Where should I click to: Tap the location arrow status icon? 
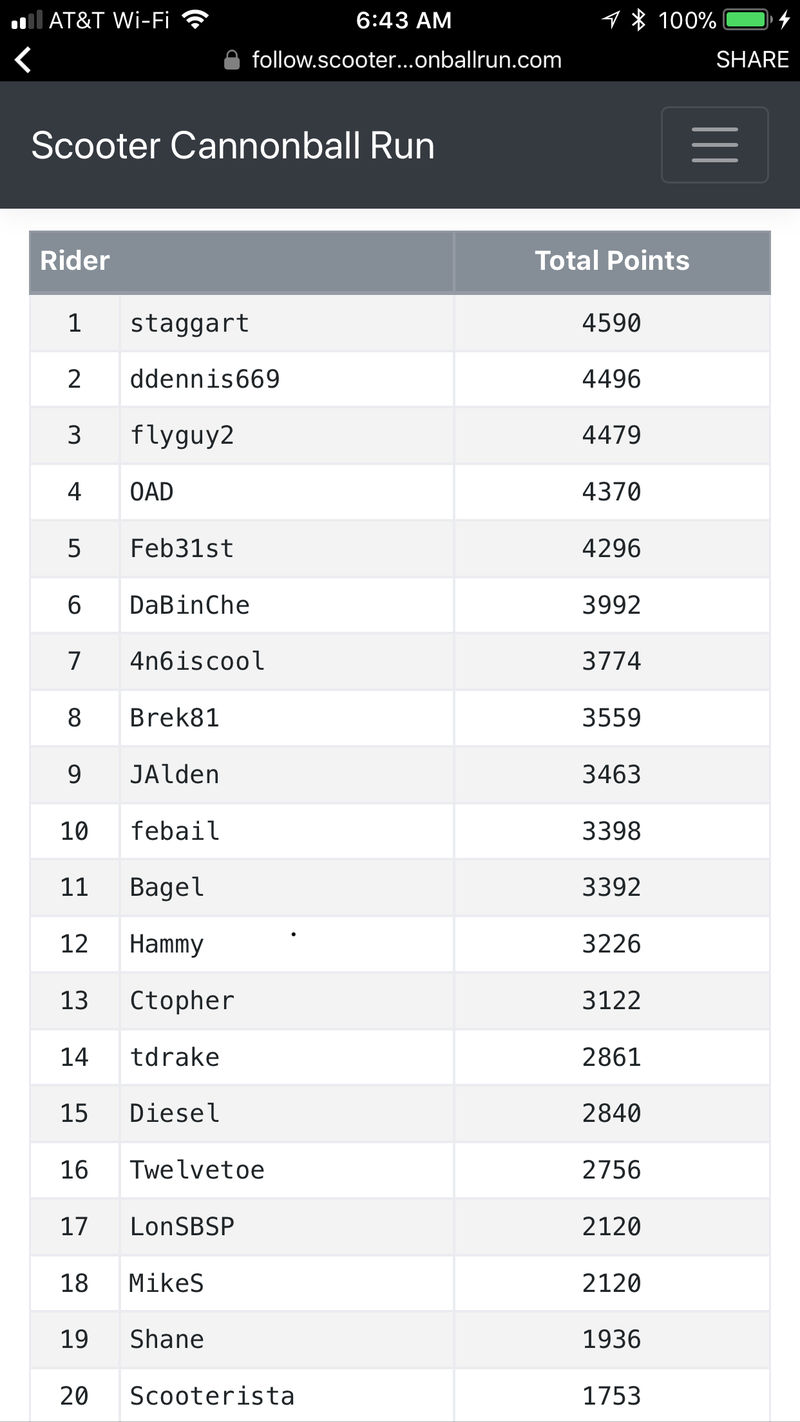pos(610,20)
